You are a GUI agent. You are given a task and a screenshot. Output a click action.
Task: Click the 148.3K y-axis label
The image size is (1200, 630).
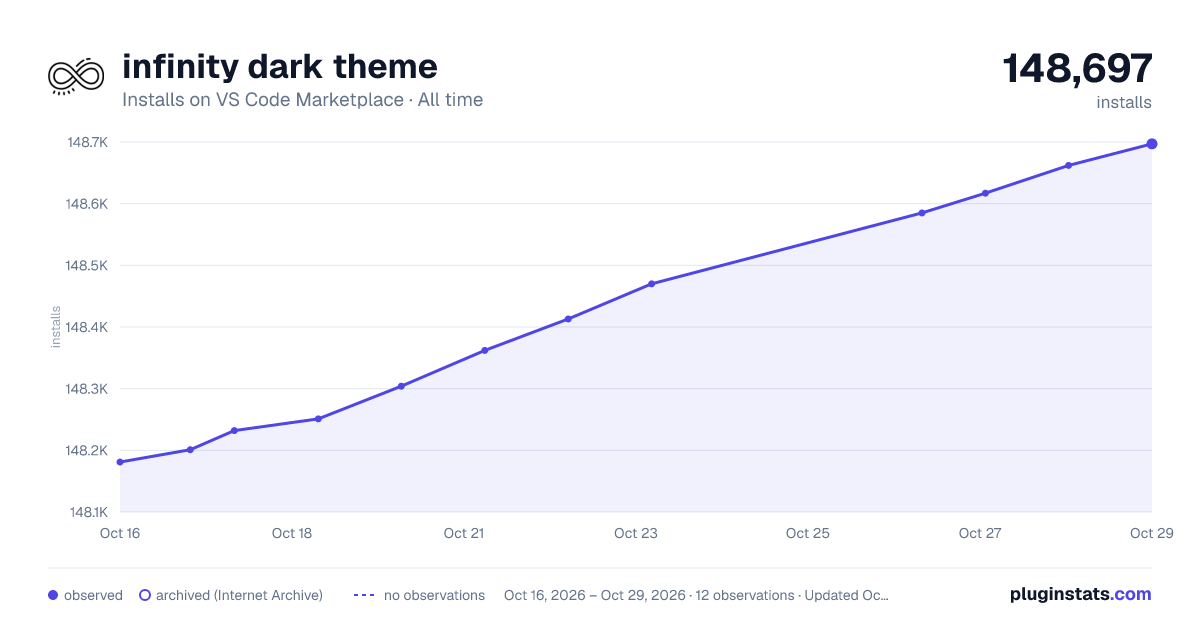click(87, 389)
